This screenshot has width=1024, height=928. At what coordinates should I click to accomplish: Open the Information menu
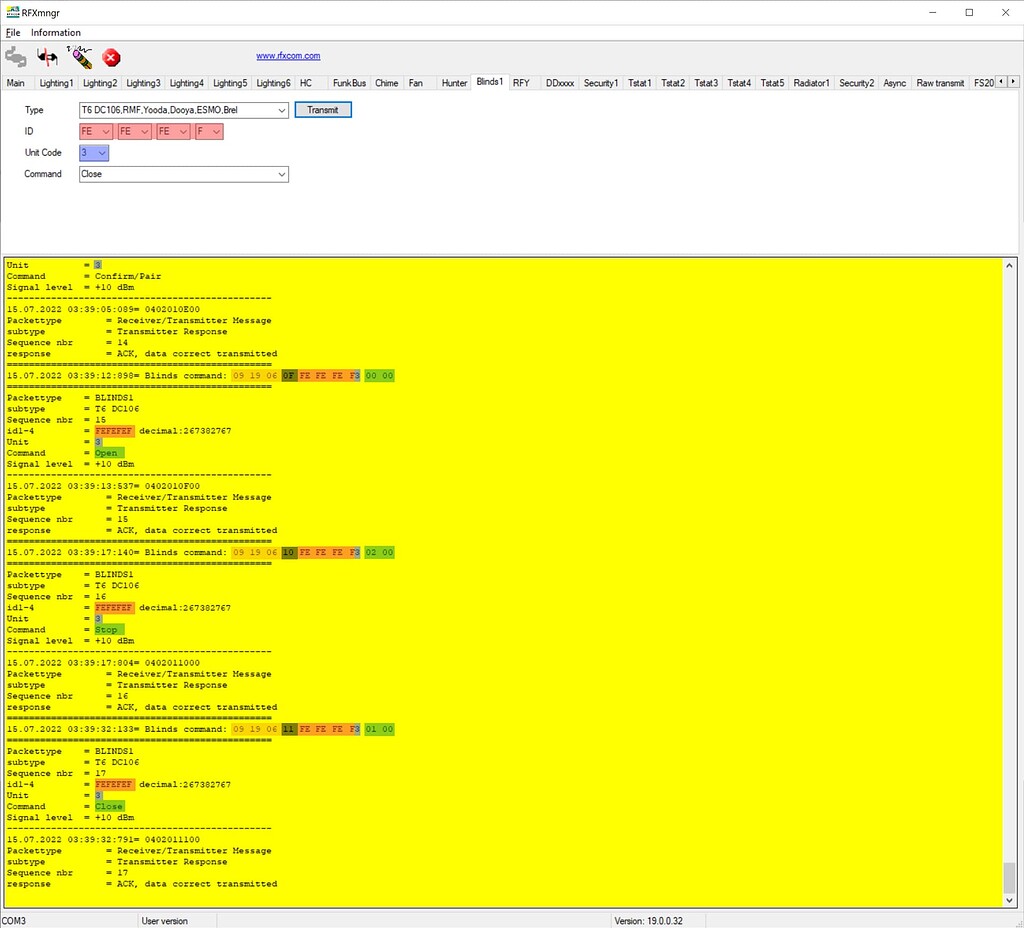(x=55, y=32)
